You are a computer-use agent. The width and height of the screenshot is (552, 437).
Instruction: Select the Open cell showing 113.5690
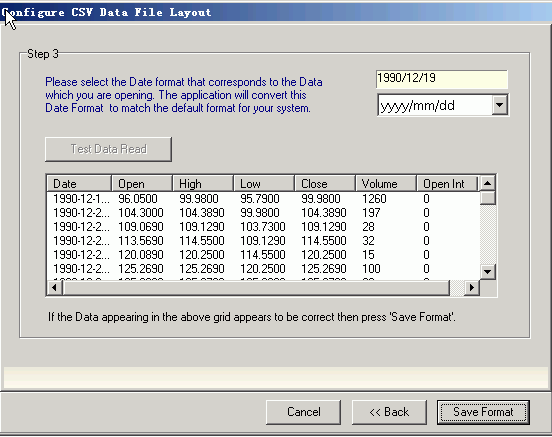point(141,241)
